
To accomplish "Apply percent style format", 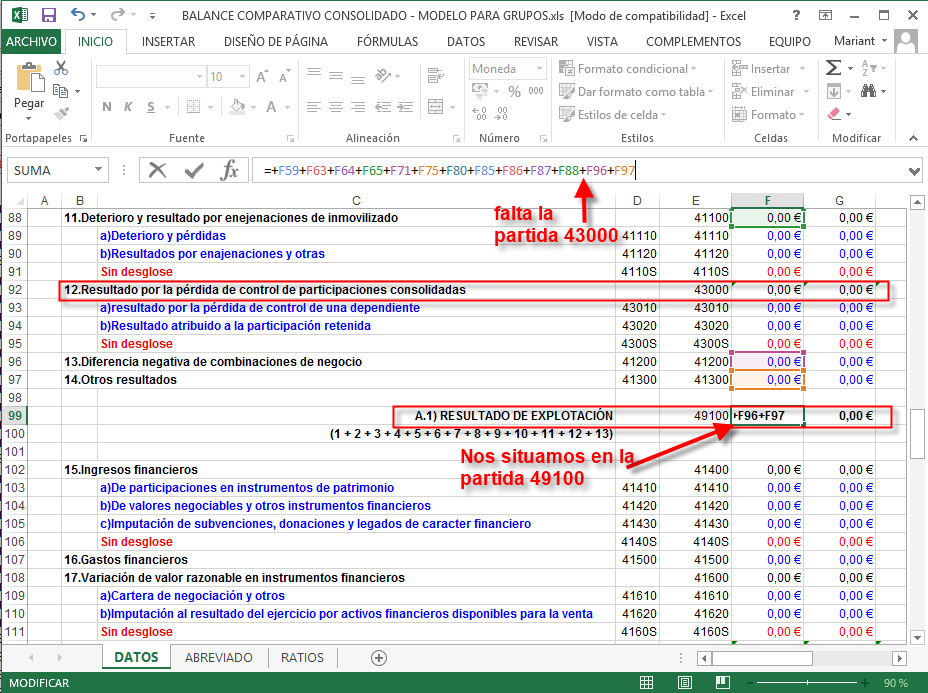I will click(514, 91).
